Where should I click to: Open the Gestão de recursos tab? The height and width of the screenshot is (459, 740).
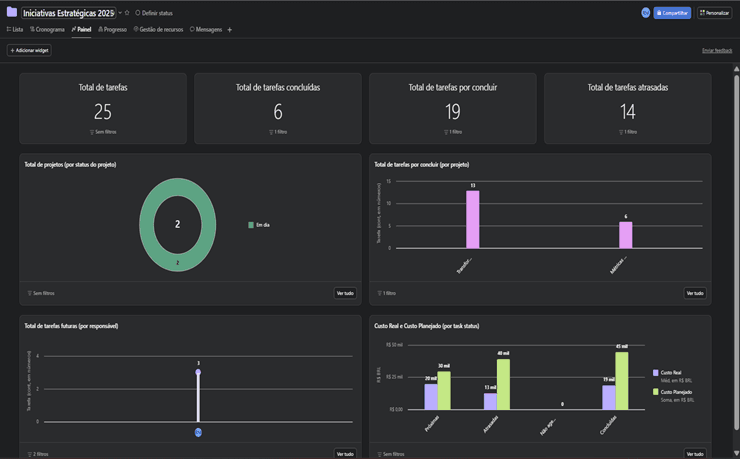[x=158, y=30]
